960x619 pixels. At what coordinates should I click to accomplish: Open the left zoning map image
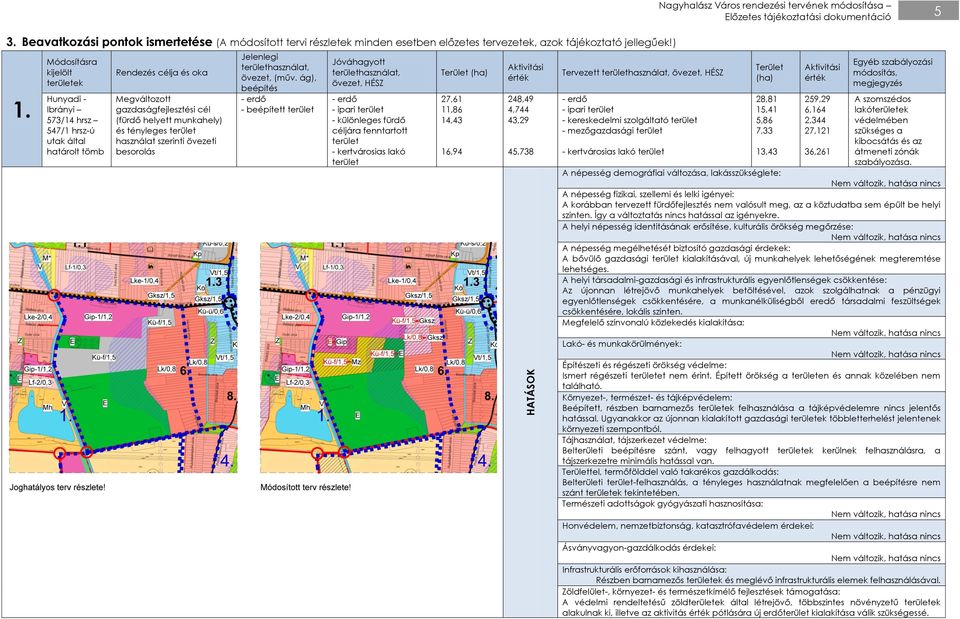(123, 358)
